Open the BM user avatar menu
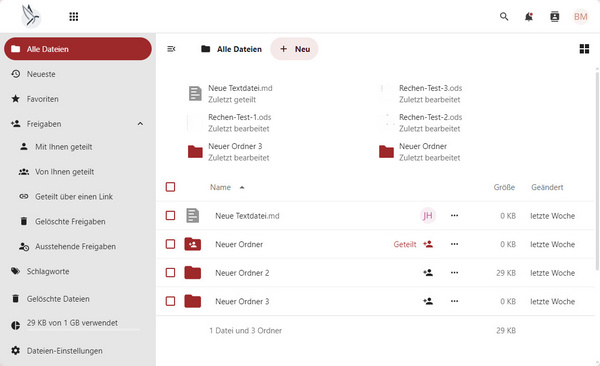600x366 pixels. [580, 16]
